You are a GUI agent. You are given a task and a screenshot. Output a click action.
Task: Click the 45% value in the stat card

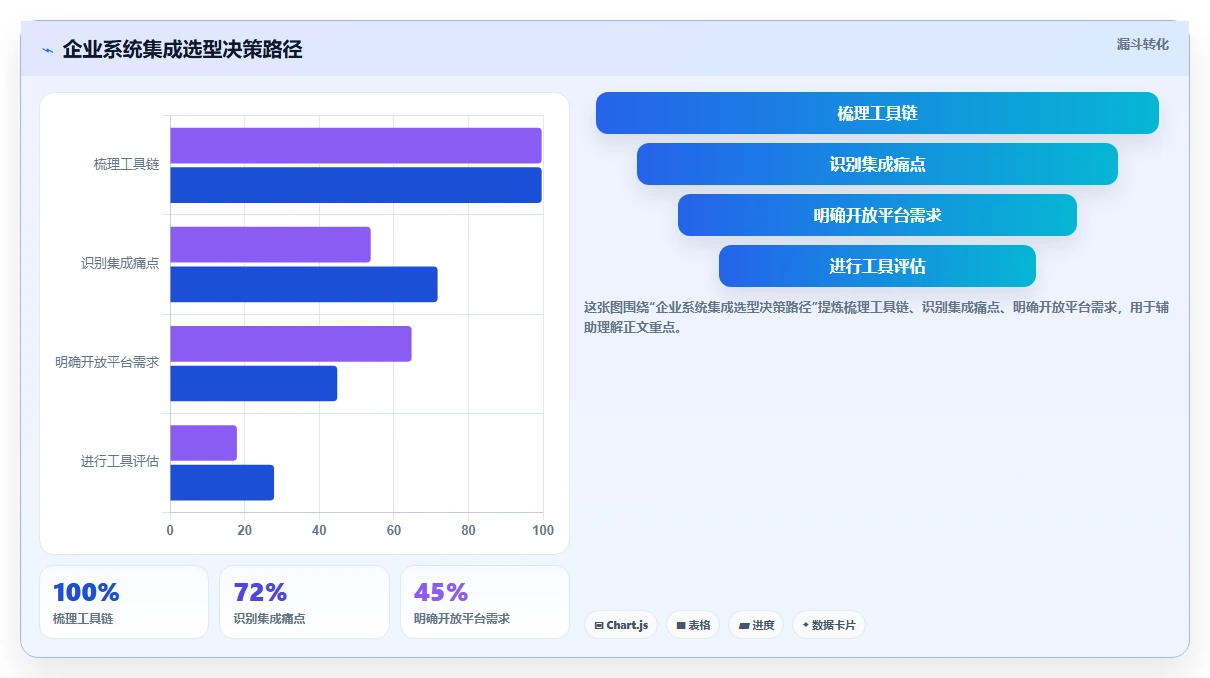[x=441, y=592]
